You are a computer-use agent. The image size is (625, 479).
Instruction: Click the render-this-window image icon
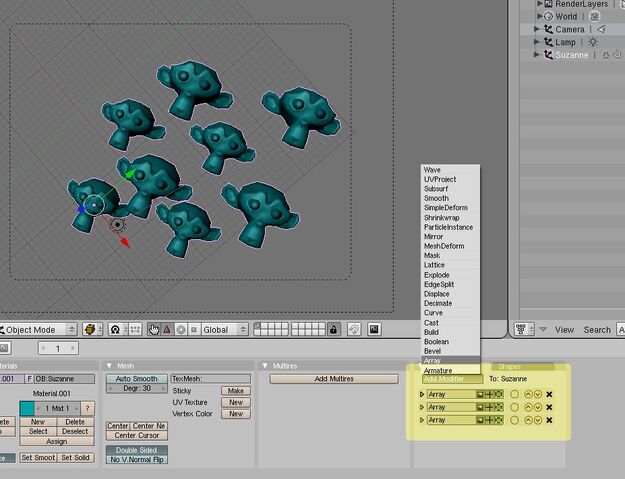tap(374, 329)
